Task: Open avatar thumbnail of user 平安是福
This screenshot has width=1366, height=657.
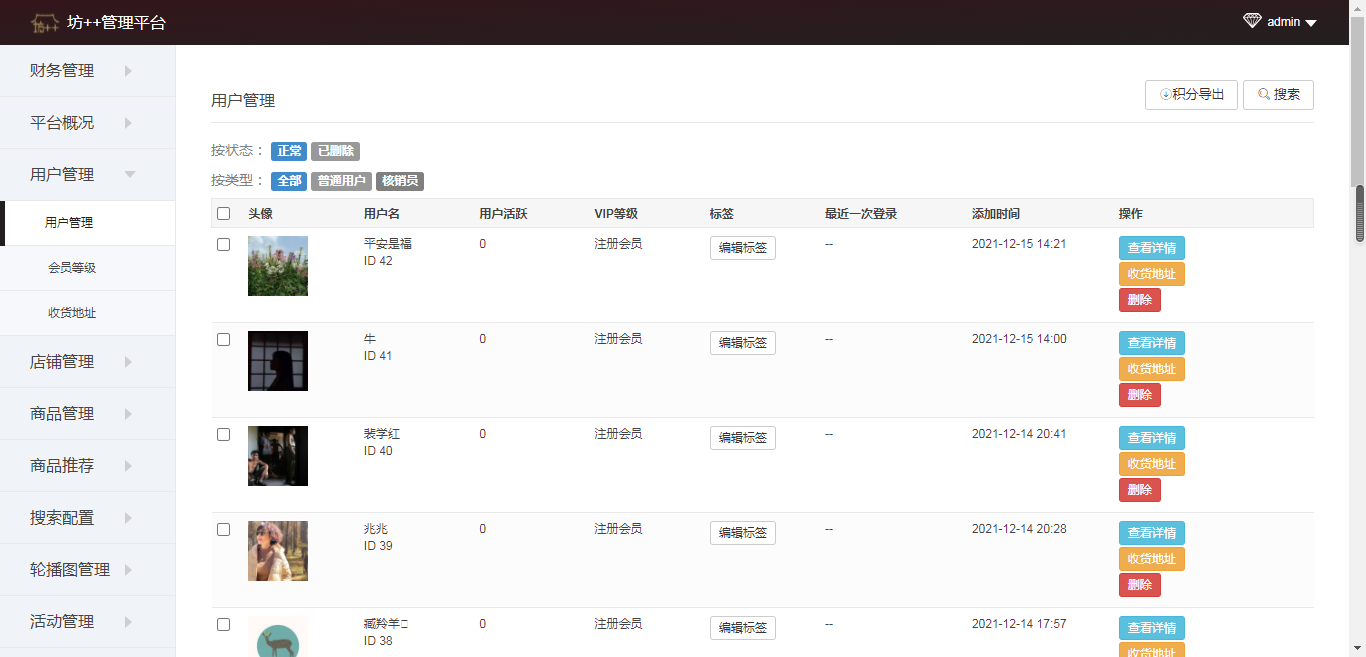Action: pos(278,266)
